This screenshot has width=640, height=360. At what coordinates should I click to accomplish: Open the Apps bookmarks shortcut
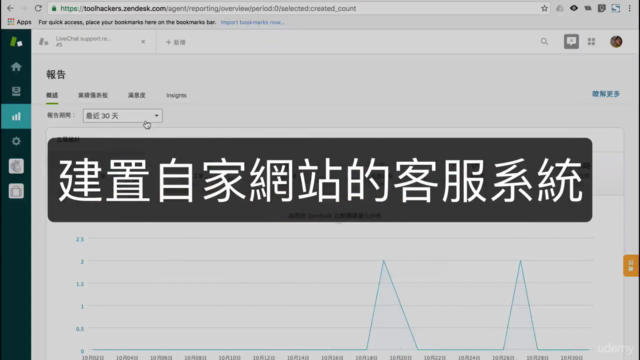coord(19,22)
